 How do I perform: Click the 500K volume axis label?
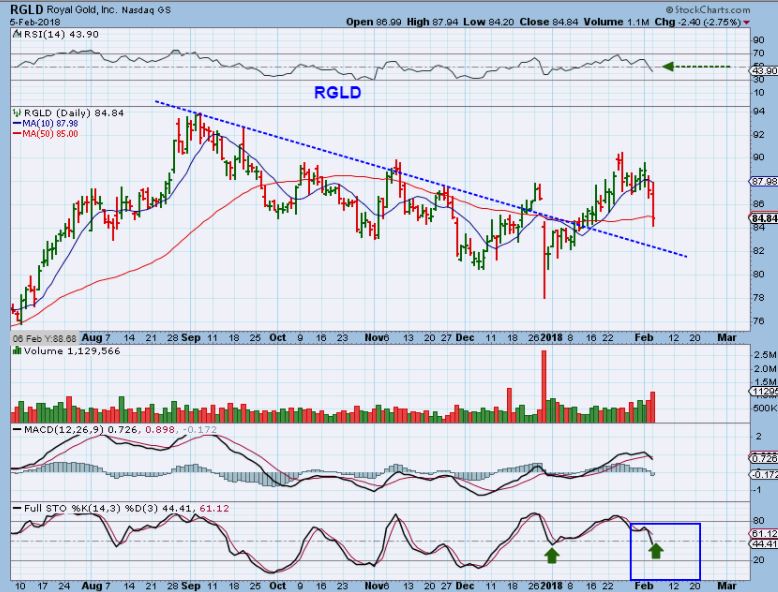765,408
